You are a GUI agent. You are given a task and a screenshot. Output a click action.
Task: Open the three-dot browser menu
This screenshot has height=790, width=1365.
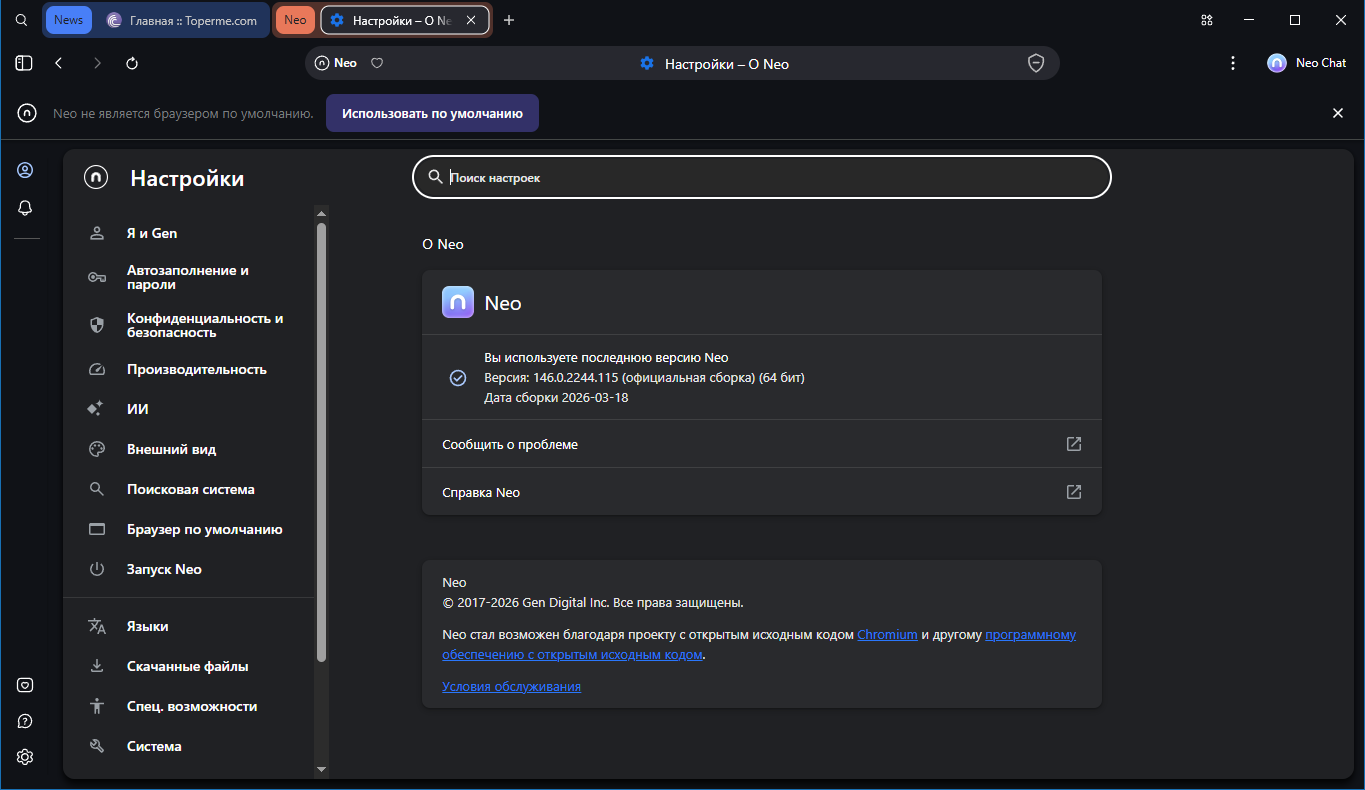click(x=1233, y=63)
